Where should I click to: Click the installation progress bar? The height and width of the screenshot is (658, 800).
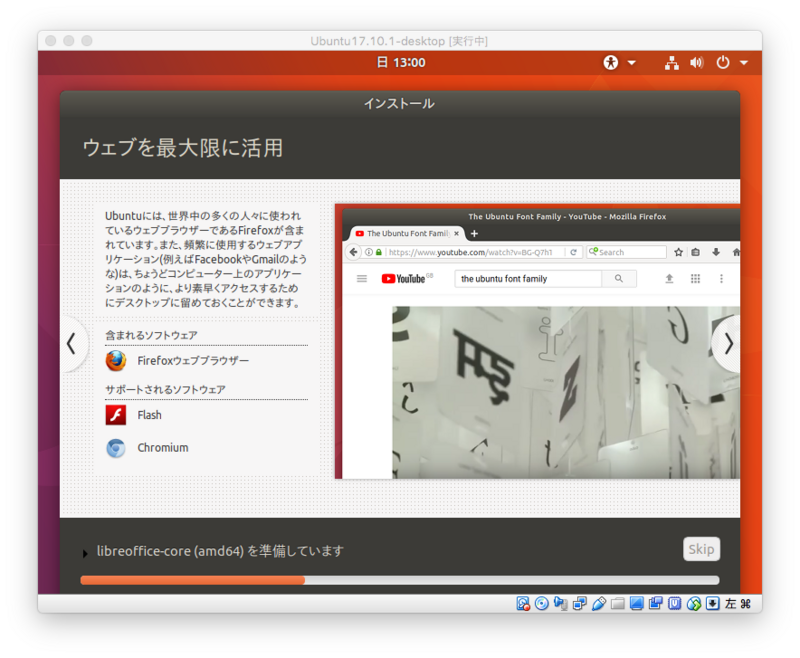click(400, 580)
